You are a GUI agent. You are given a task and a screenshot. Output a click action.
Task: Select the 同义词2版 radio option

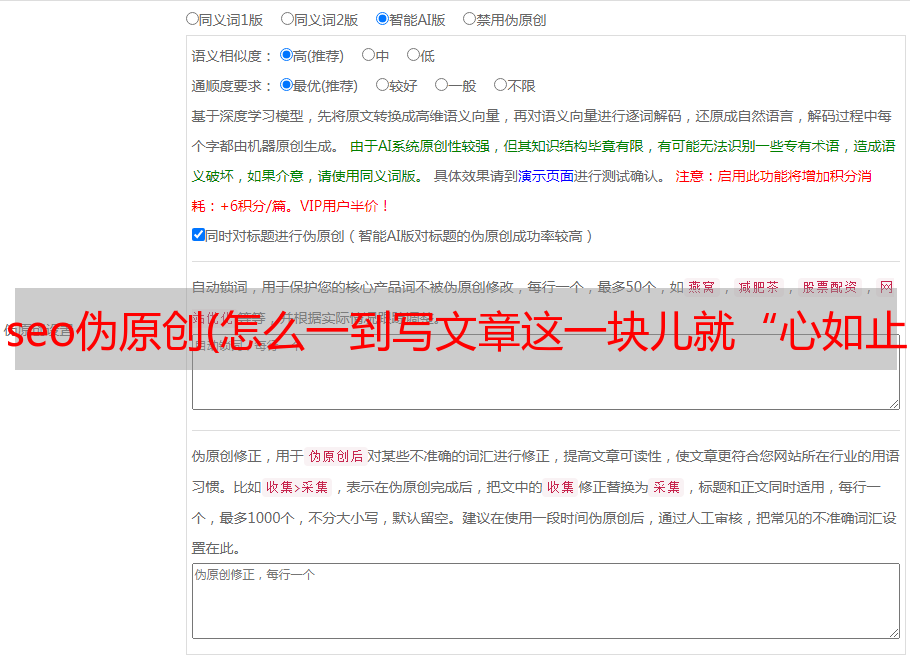pyautogui.click(x=287, y=19)
